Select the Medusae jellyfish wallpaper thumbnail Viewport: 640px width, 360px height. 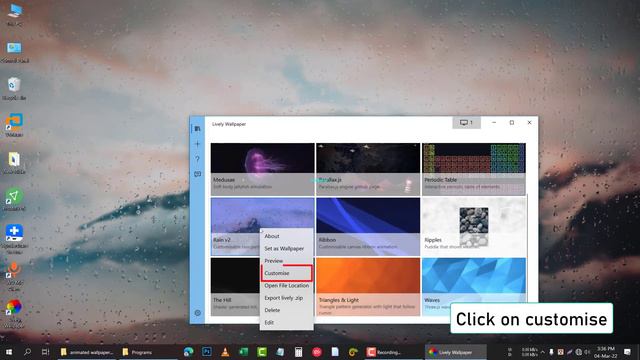point(262,169)
